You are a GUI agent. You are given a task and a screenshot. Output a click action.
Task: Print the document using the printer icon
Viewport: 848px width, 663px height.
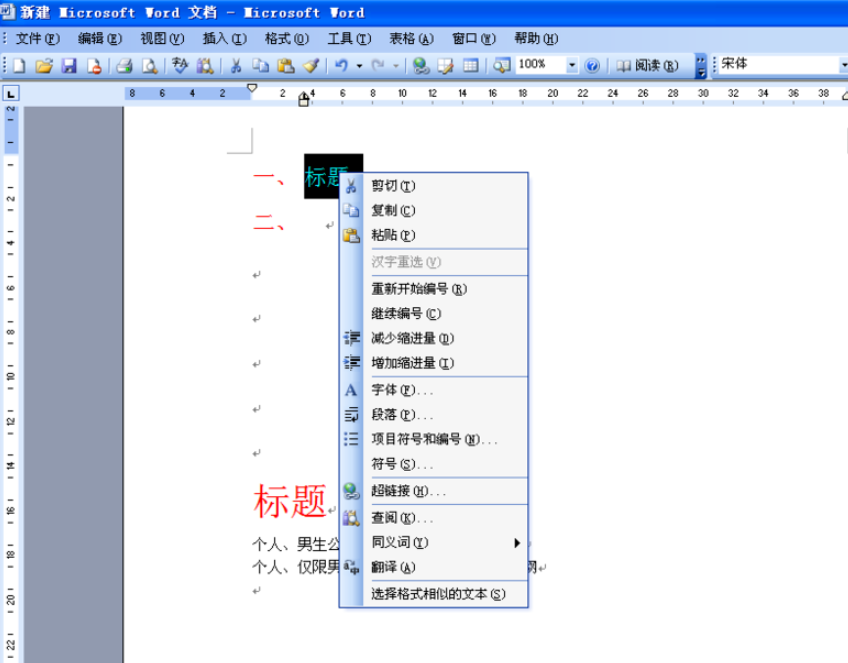point(124,66)
